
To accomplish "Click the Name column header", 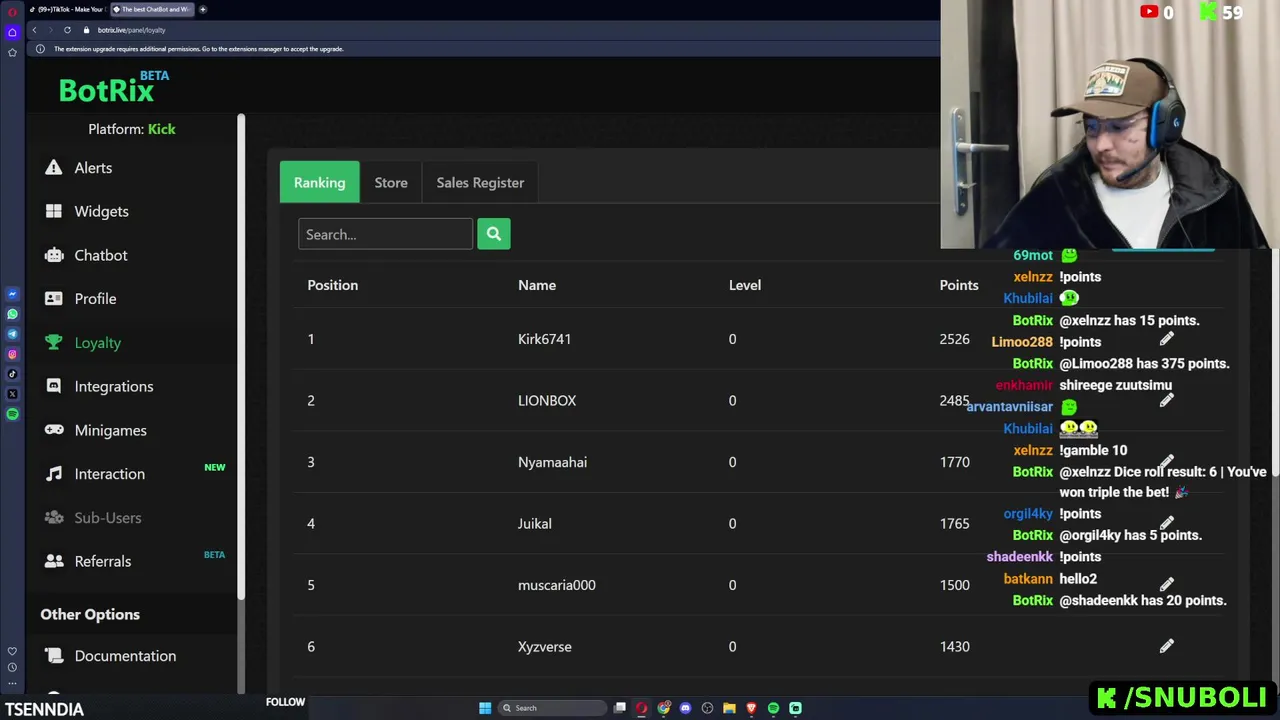I will [537, 285].
